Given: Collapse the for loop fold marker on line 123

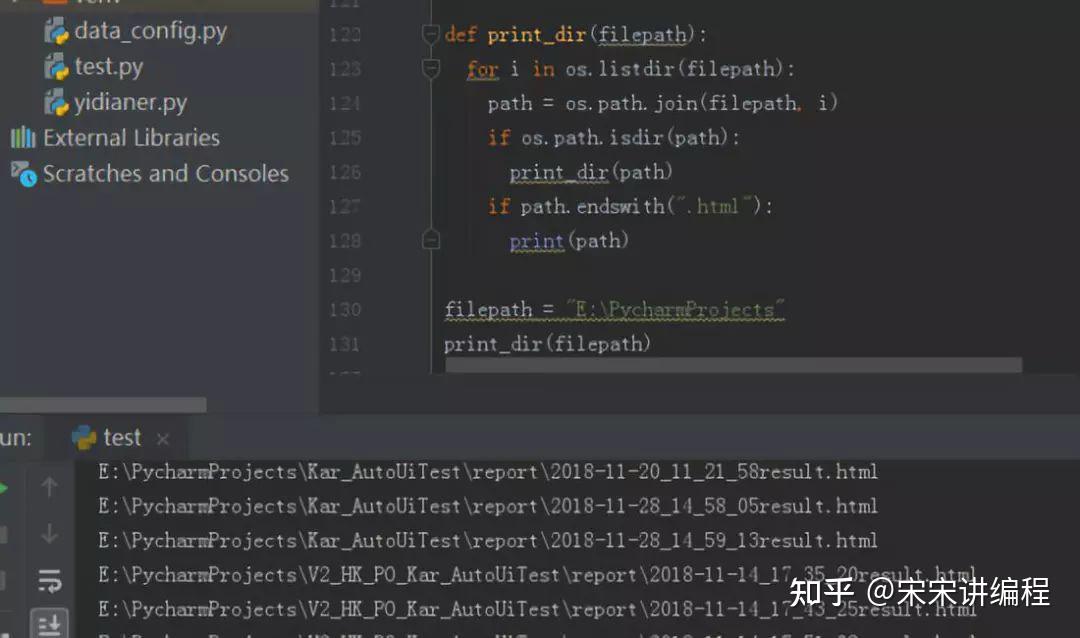Looking at the screenshot, I should coord(430,68).
